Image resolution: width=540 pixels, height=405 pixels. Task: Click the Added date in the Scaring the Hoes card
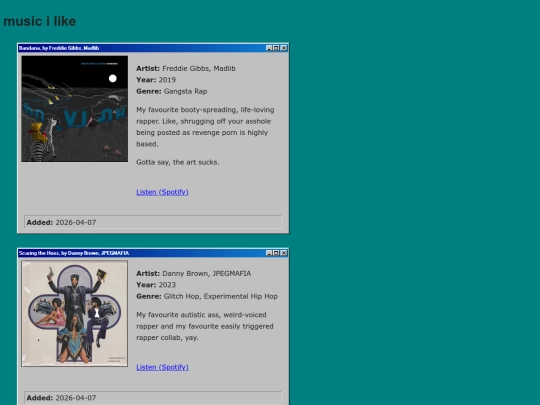75,398
